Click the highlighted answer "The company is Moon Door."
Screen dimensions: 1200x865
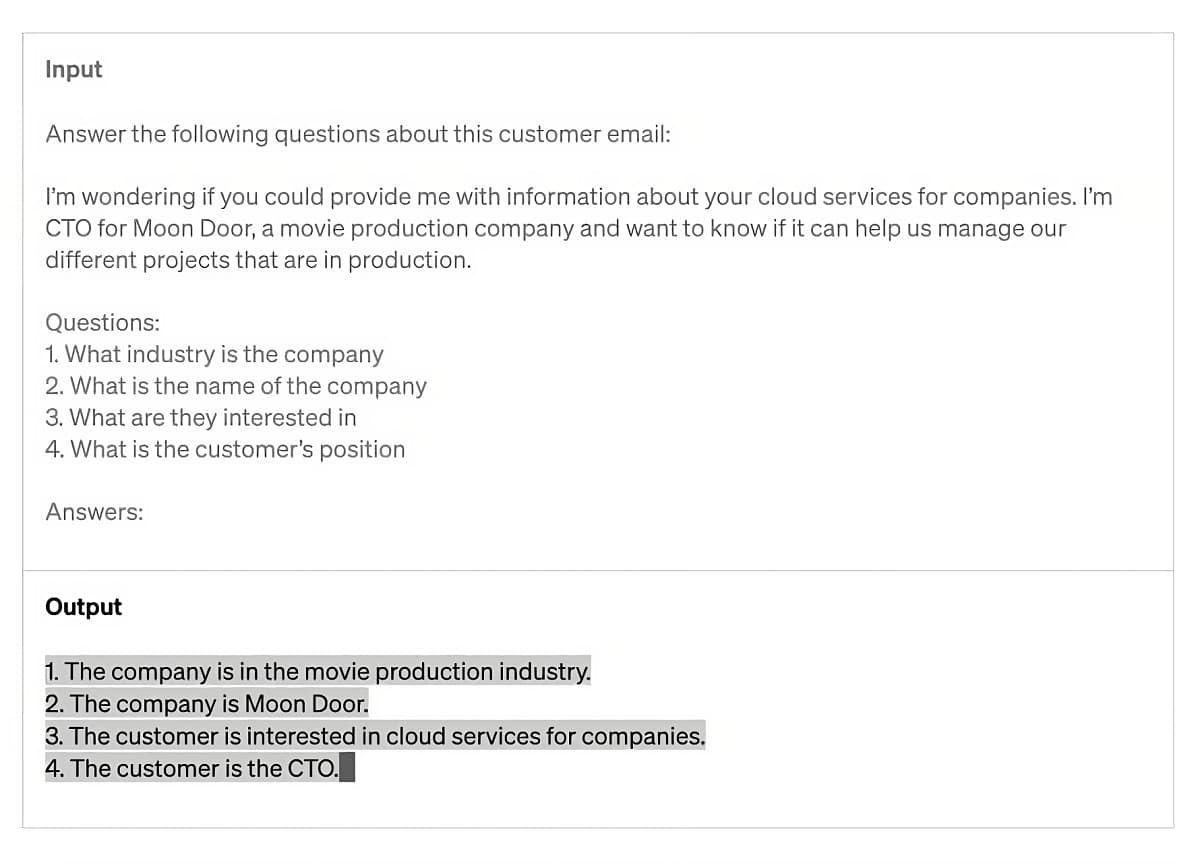(x=207, y=704)
